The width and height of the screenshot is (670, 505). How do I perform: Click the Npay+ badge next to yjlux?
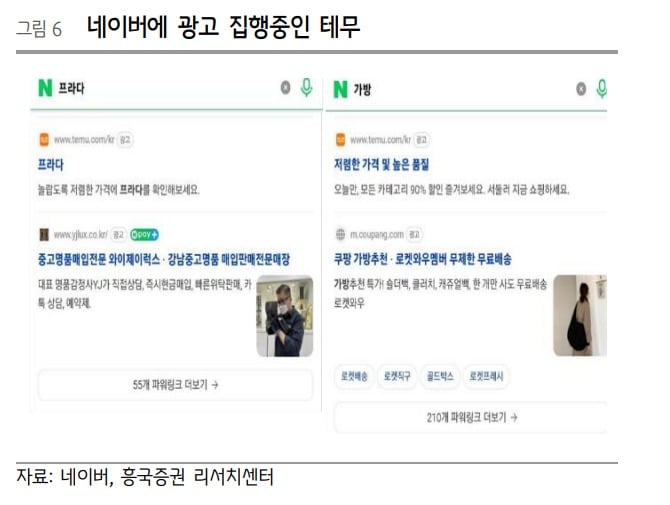coord(144,235)
